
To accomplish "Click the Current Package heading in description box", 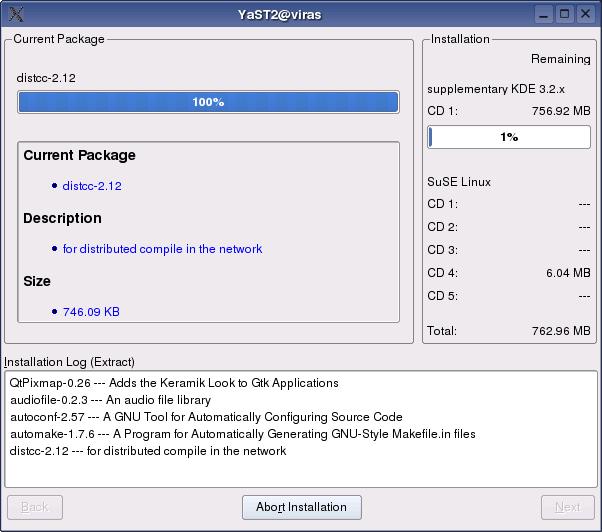I will coord(79,155).
